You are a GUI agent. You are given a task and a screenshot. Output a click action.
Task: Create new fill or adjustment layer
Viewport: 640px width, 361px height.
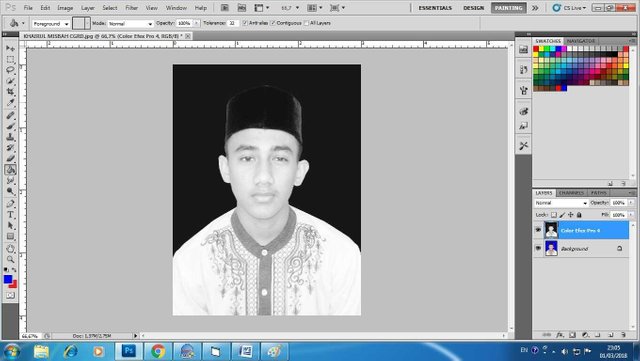tap(585, 335)
